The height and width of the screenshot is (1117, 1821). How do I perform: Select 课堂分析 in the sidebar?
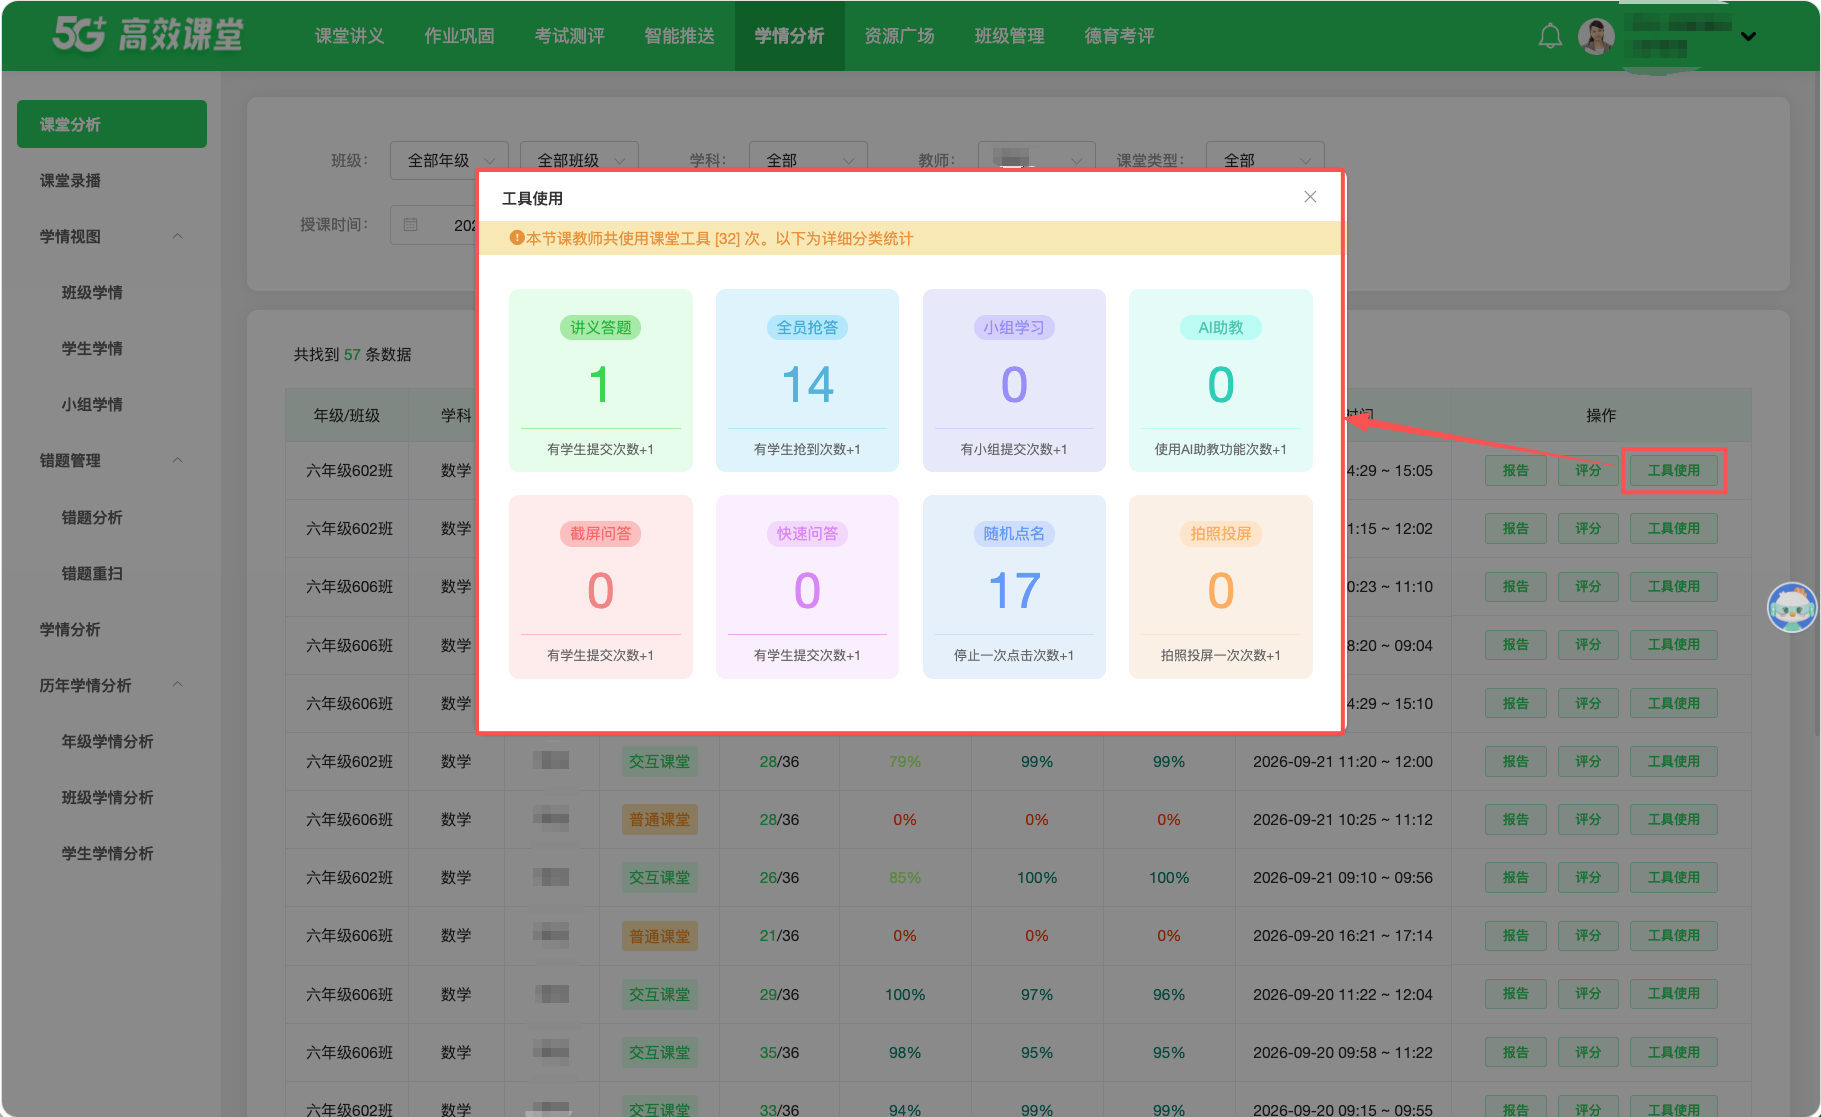[x=112, y=124]
